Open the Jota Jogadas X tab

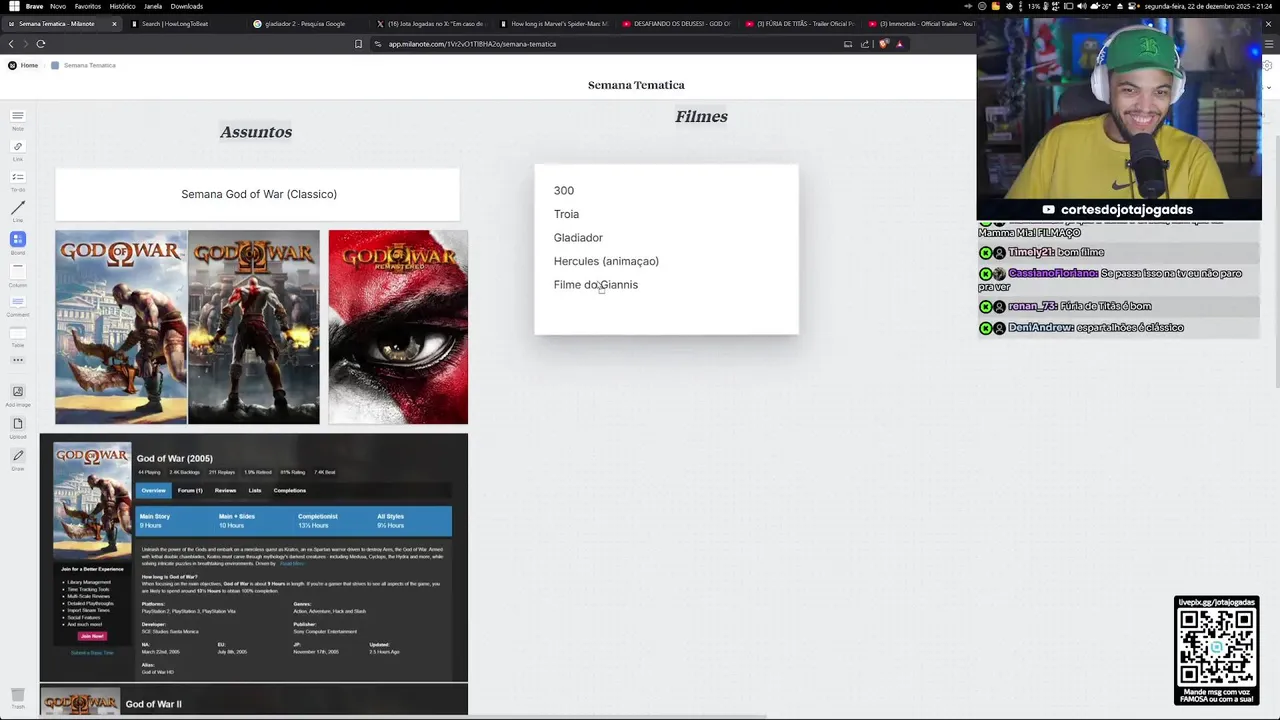pyautogui.click(x=430, y=23)
